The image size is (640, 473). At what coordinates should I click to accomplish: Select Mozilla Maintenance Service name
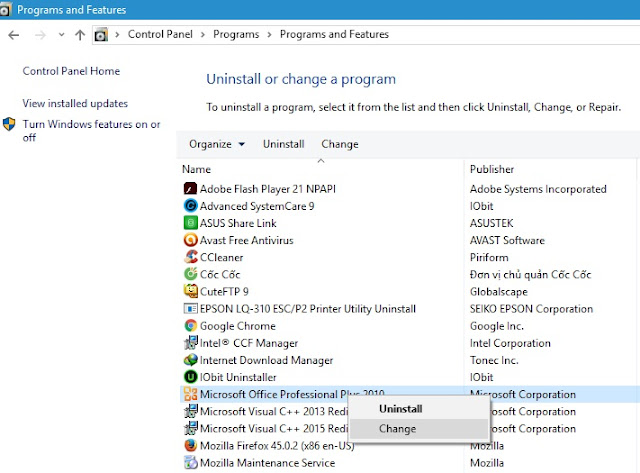click(267, 463)
